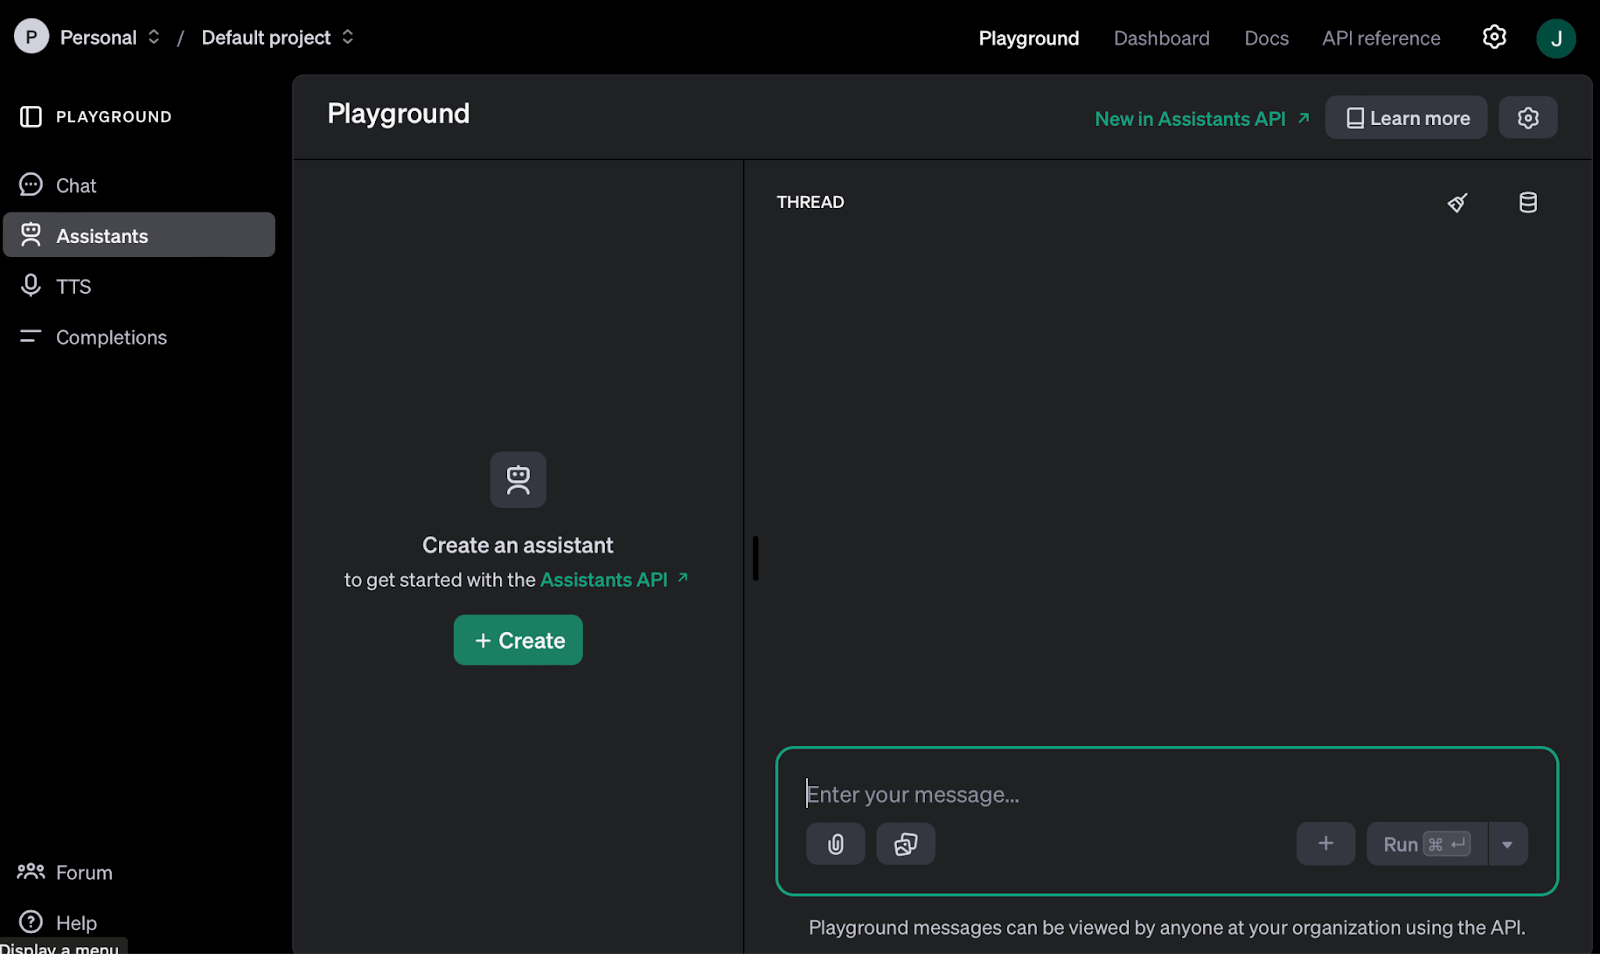Open the API reference tab
The height and width of the screenshot is (954, 1600).
pyautogui.click(x=1382, y=38)
